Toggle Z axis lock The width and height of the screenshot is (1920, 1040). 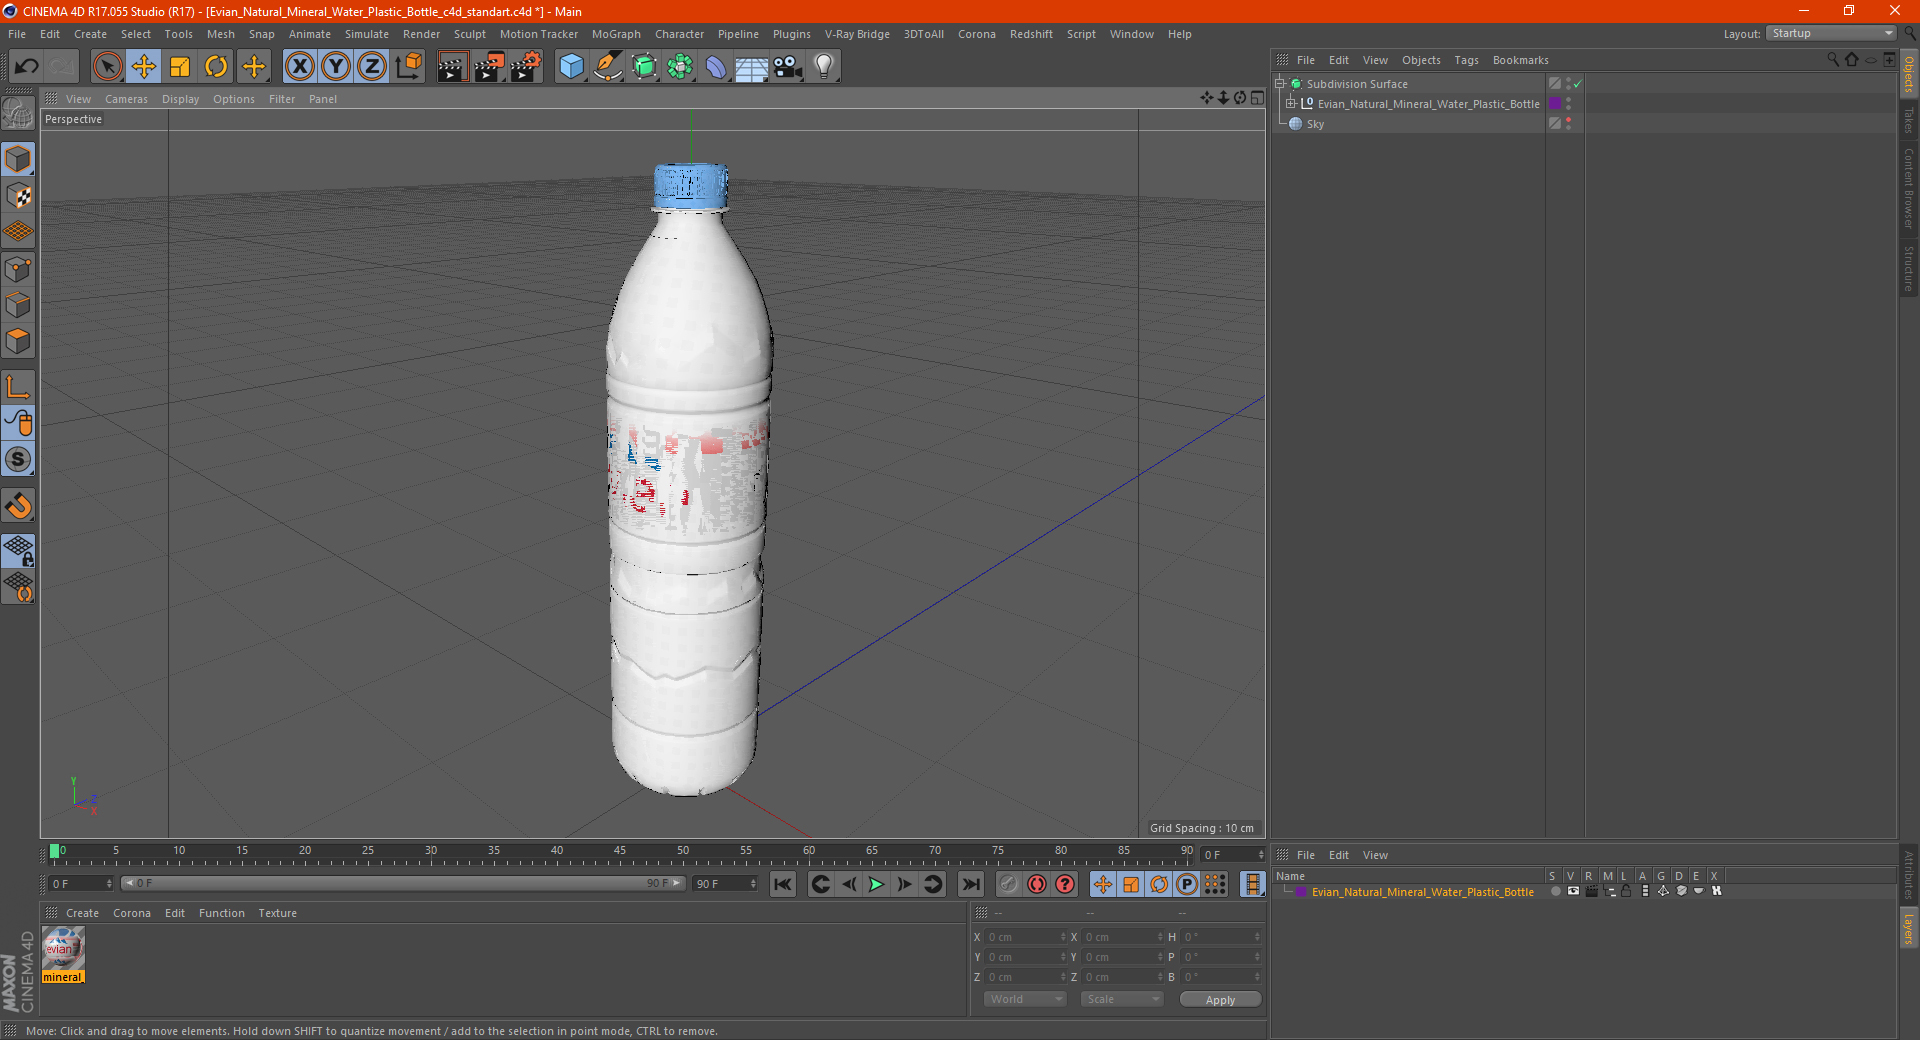click(372, 67)
